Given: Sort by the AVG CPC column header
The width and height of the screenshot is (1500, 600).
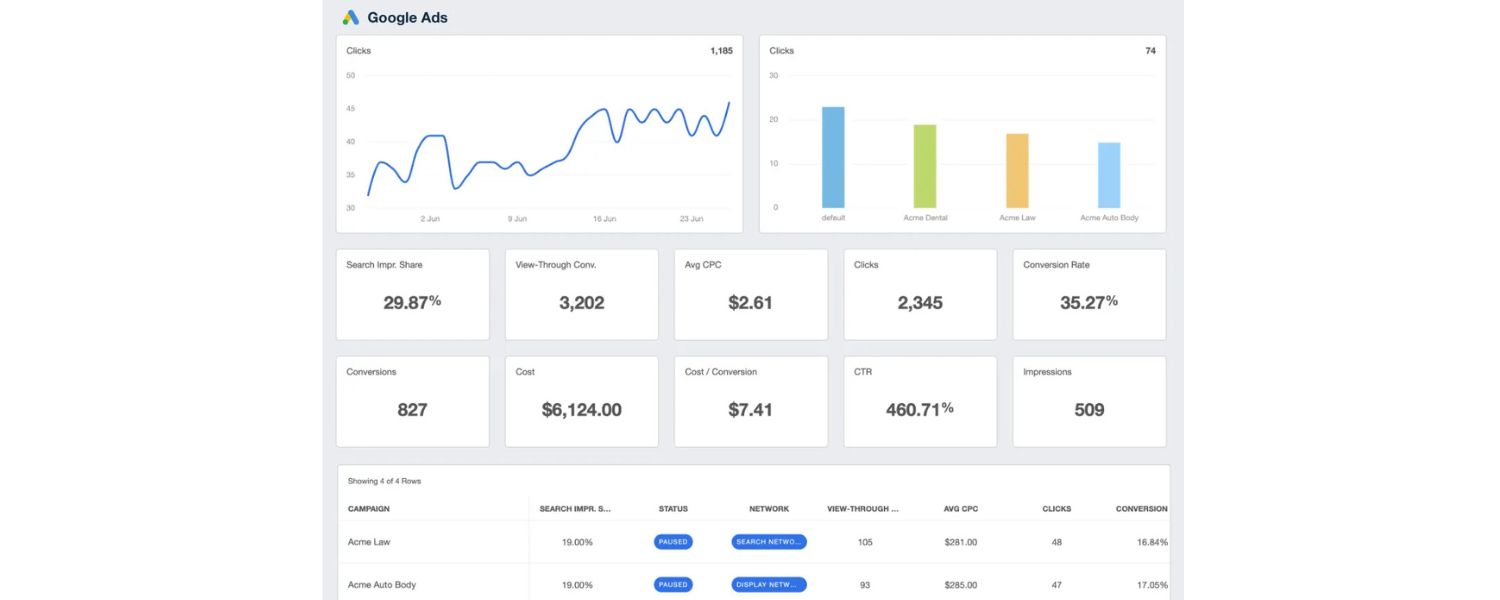Looking at the screenshot, I should point(960,509).
